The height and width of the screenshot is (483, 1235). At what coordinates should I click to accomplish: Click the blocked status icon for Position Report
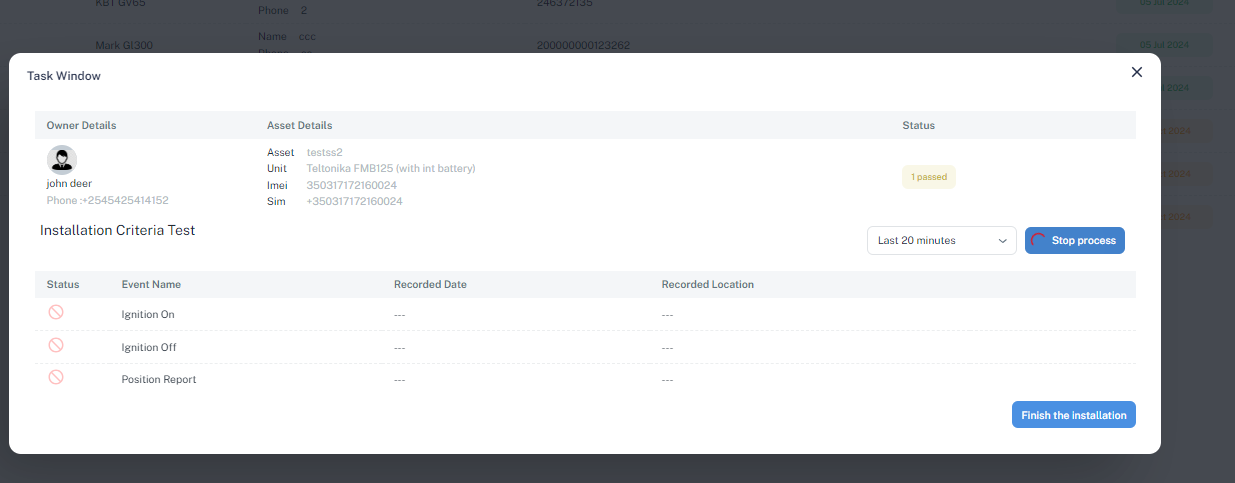point(56,377)
